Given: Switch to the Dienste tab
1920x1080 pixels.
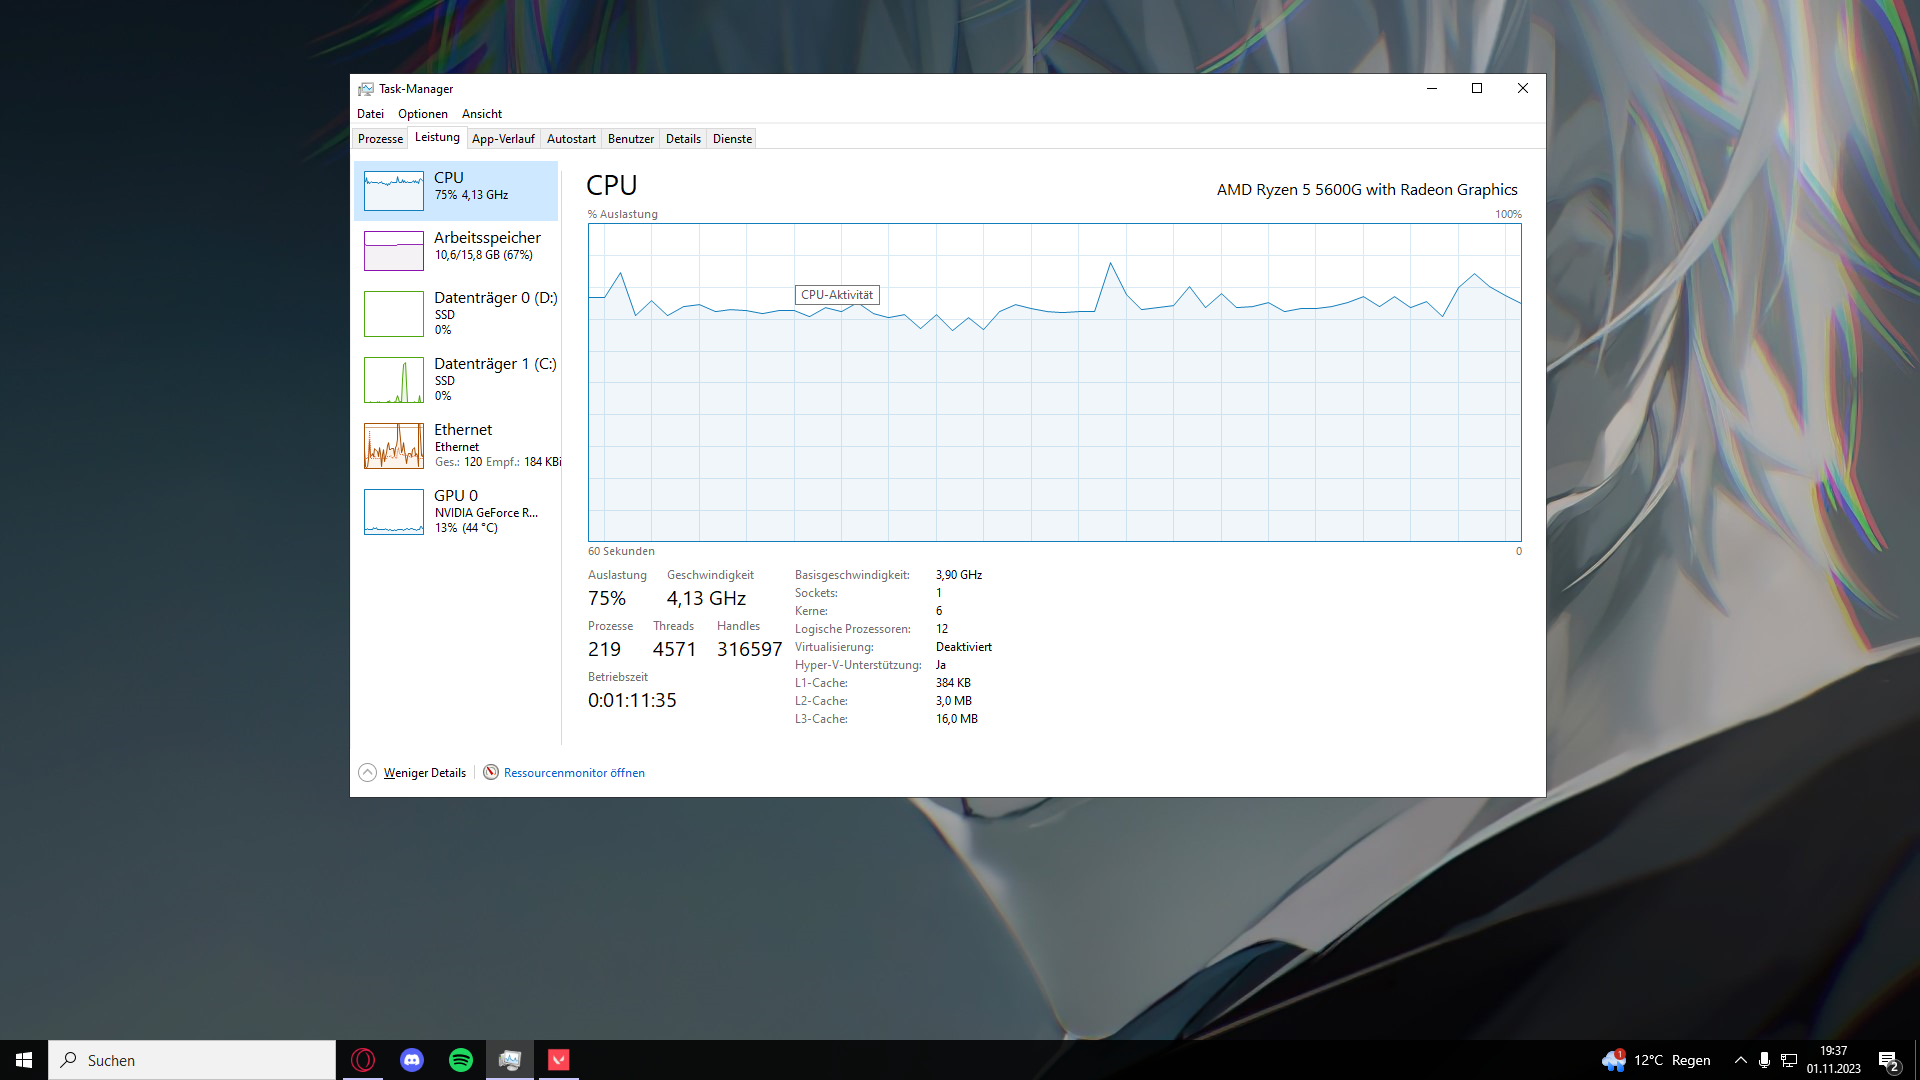Looking at the screenshot, I should 732,139.
